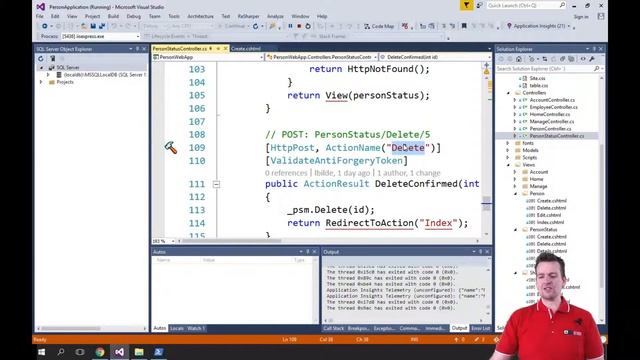
Task: Pin the Solution Explorer panel
Action: click(594, 49)
